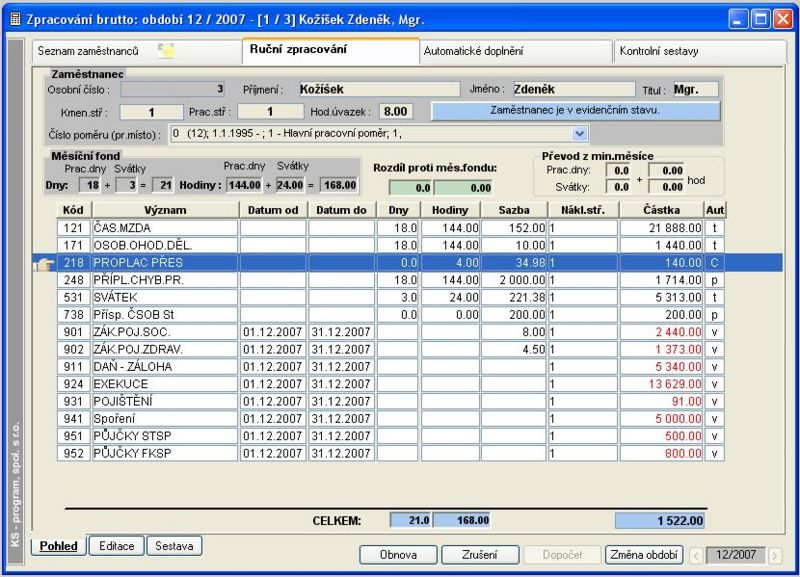Go to previous period with left arrow

tap(696, 555)
